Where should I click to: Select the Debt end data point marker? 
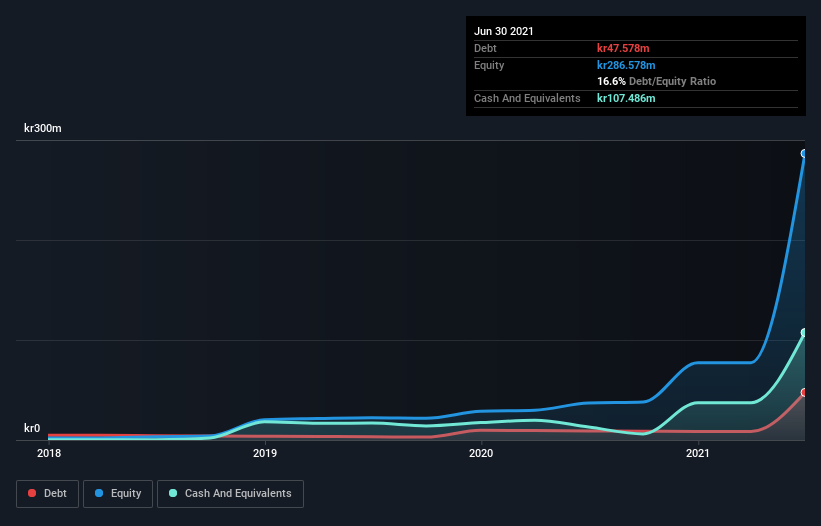804,393
